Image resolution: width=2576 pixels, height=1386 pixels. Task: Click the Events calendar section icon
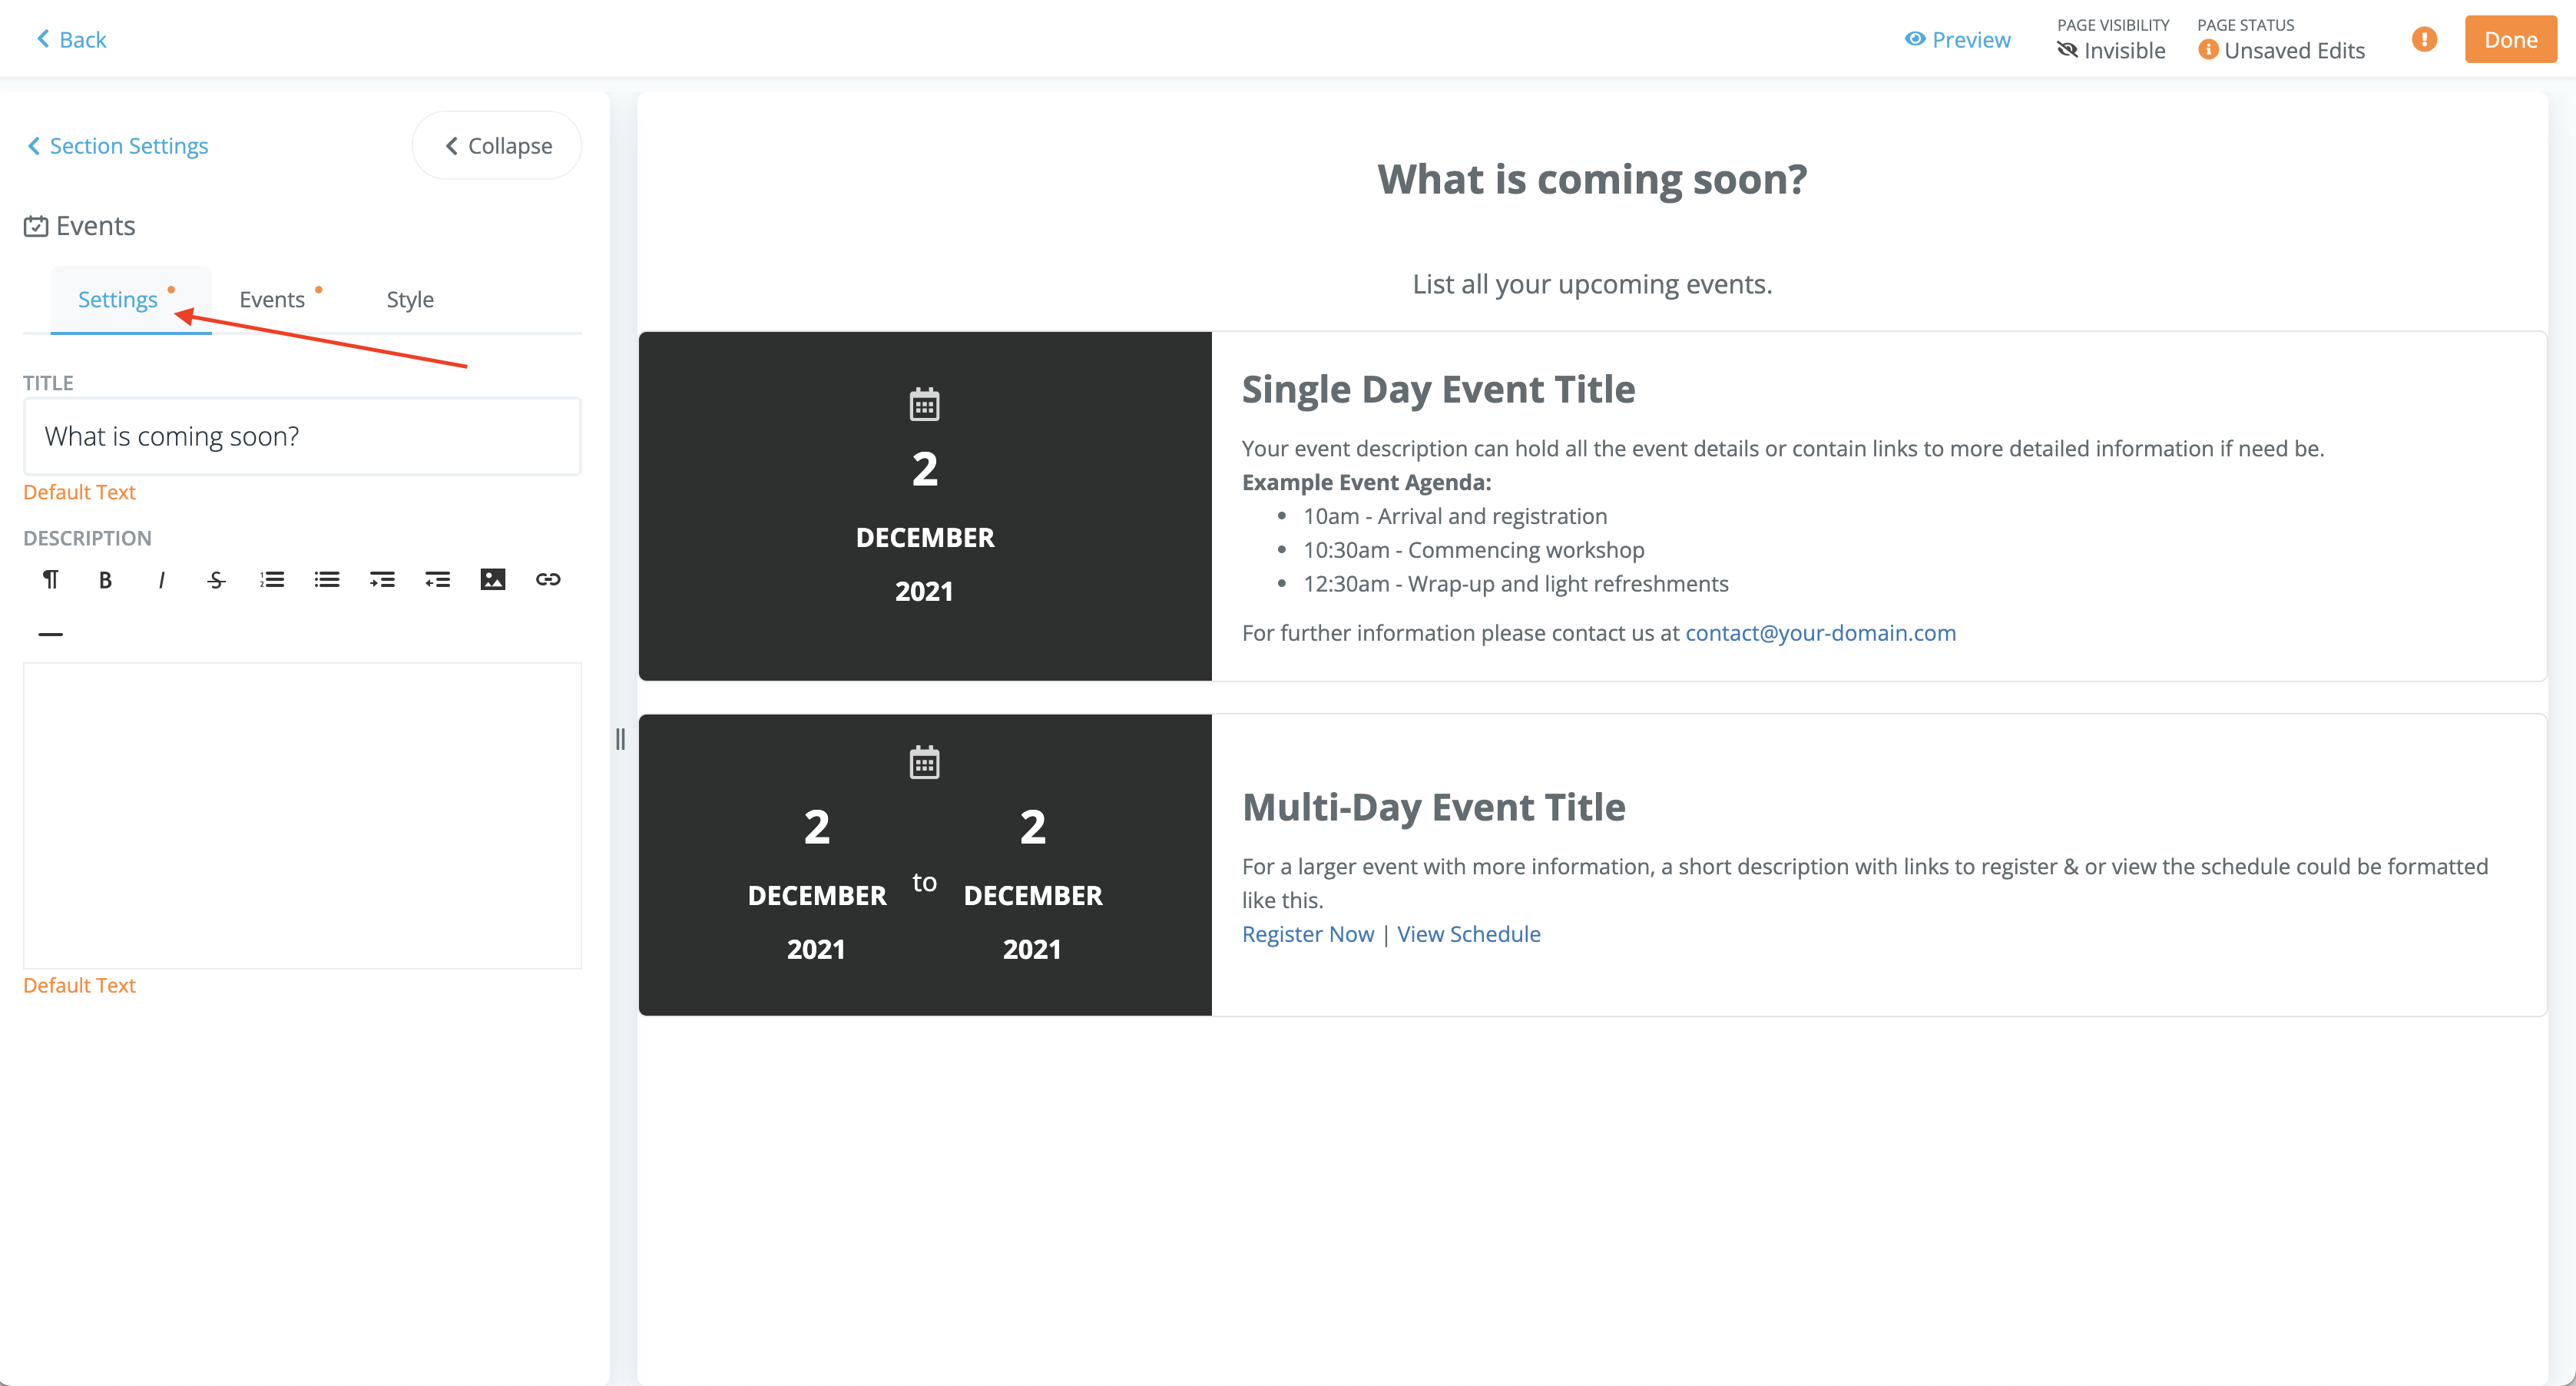tap(35, 226)
